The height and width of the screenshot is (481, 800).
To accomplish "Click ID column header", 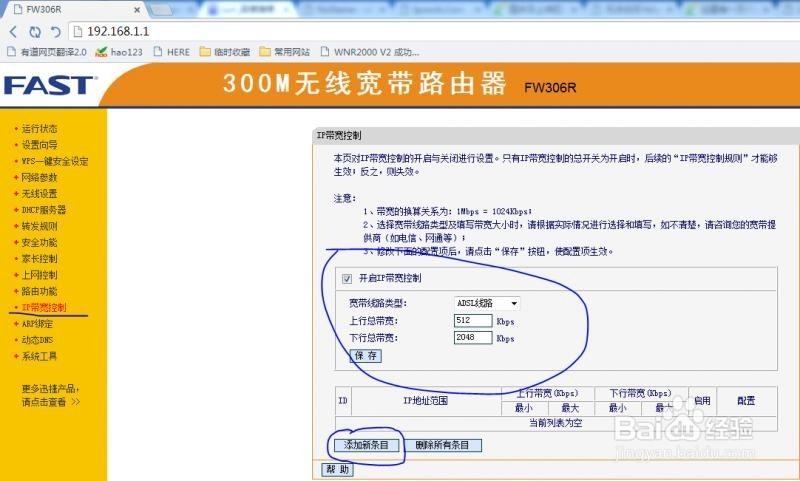I will (x=343, y=400).
